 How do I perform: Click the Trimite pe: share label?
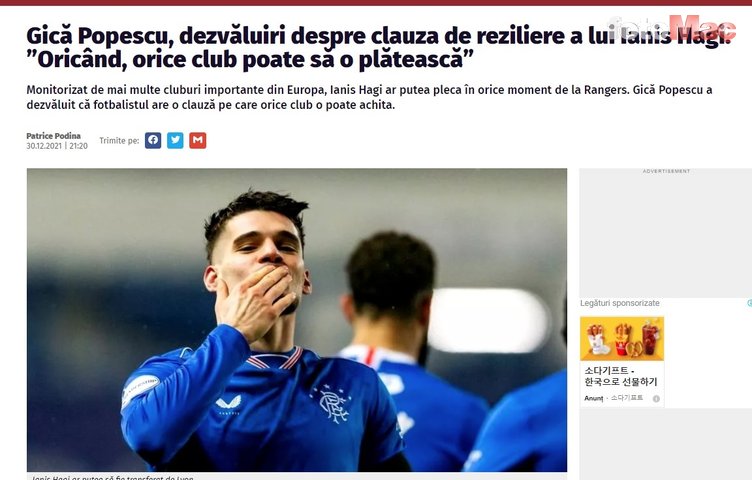pos(119,140)
